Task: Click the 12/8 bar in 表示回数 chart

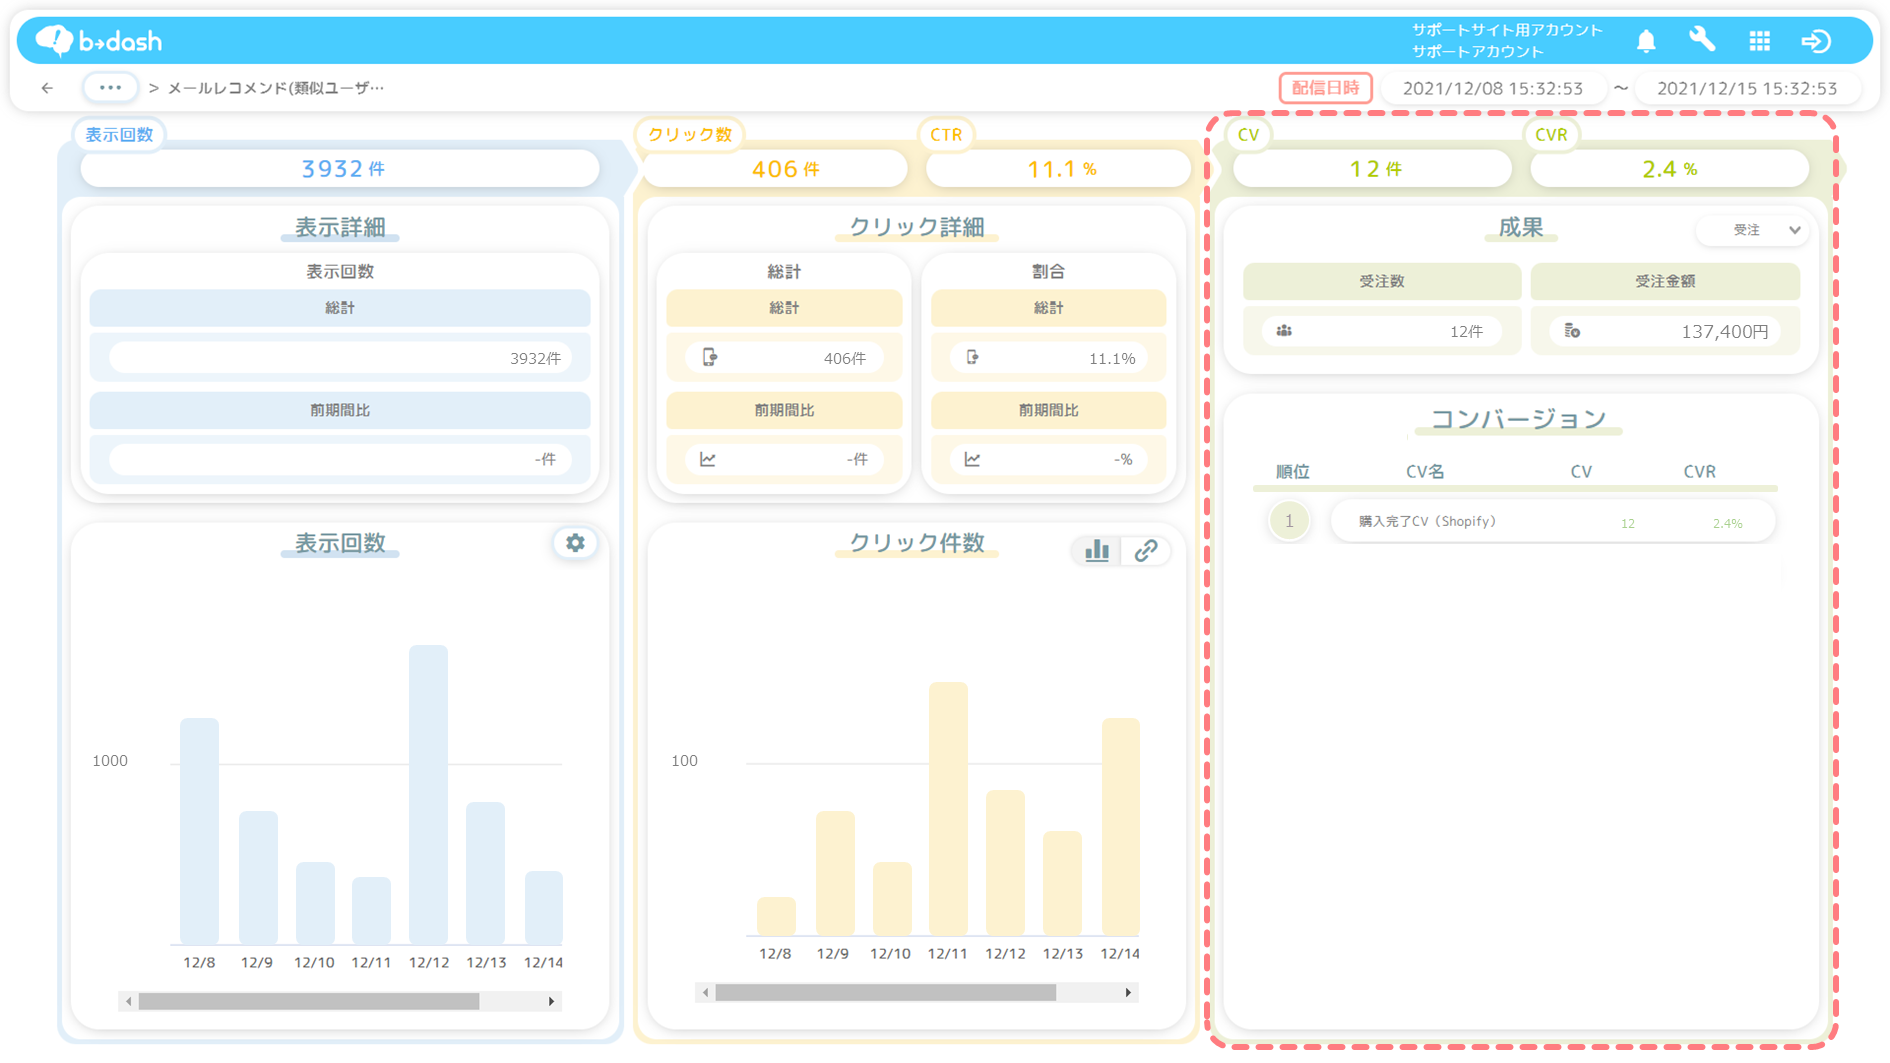Action: click(x=199, y=831)
